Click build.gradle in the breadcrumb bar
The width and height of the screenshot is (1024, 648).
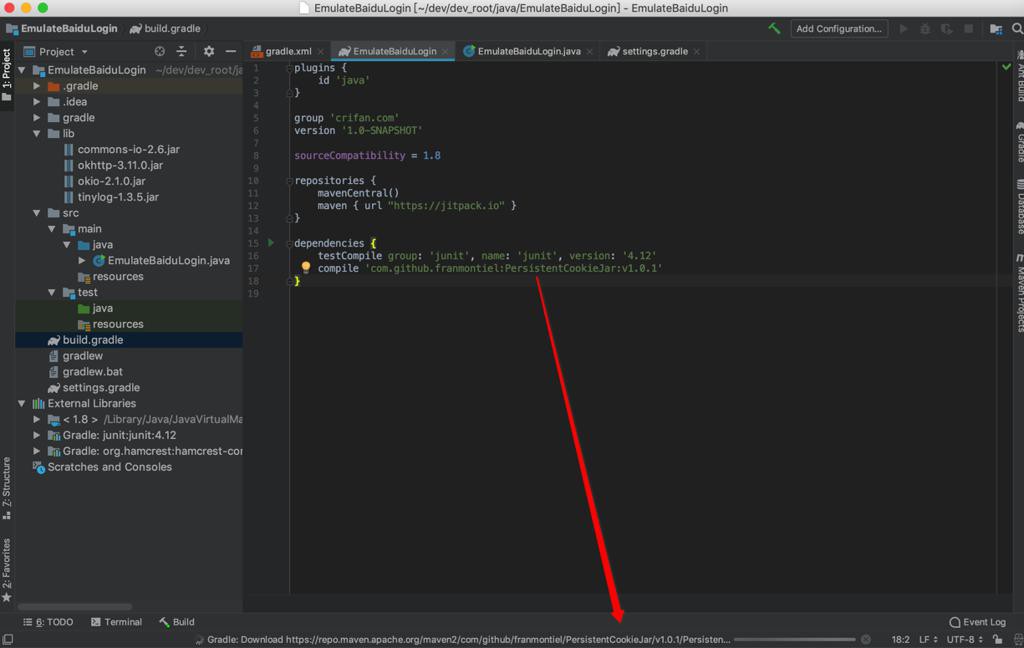[x=165, y=28]
